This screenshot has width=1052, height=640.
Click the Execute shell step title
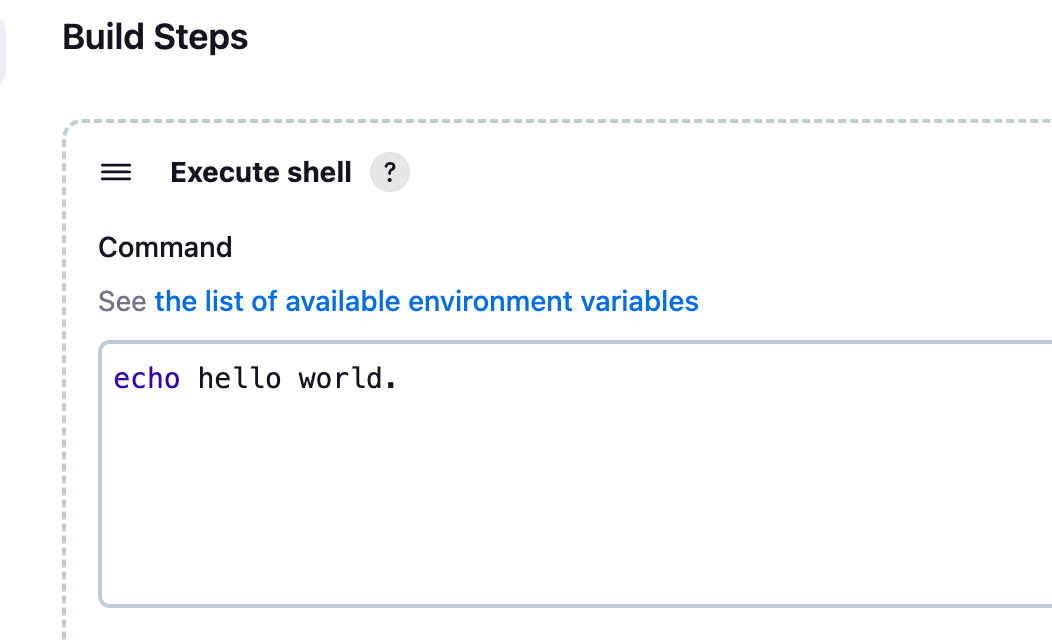click(261, 173)
